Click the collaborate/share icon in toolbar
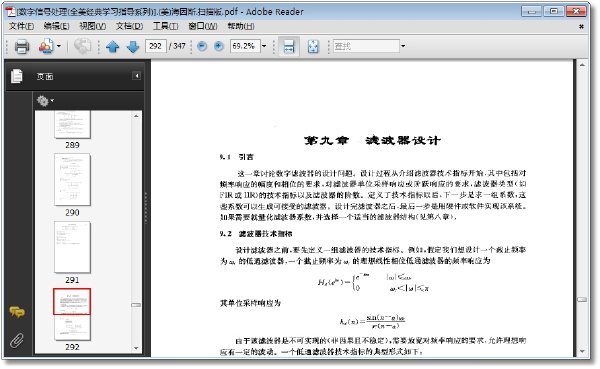 coord(46,47)
